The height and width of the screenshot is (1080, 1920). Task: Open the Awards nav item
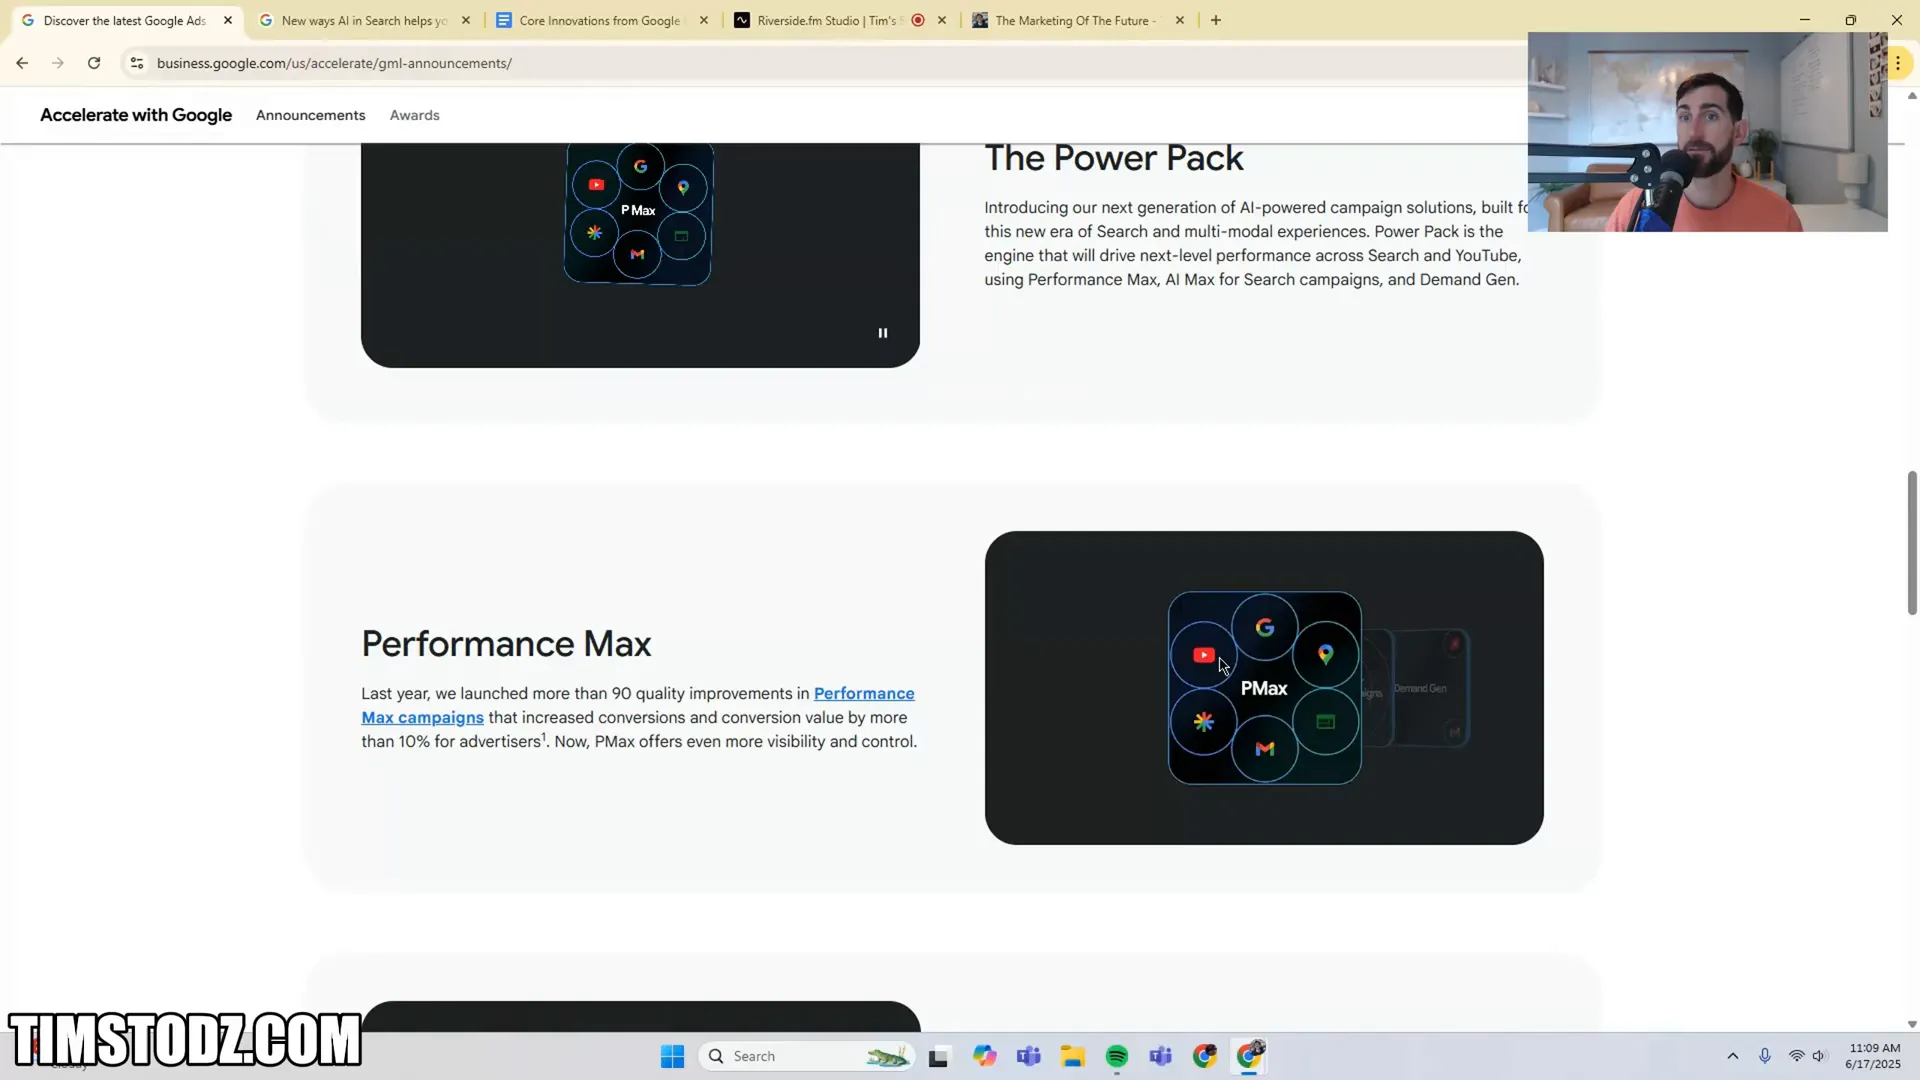click(x=414, y=115)
